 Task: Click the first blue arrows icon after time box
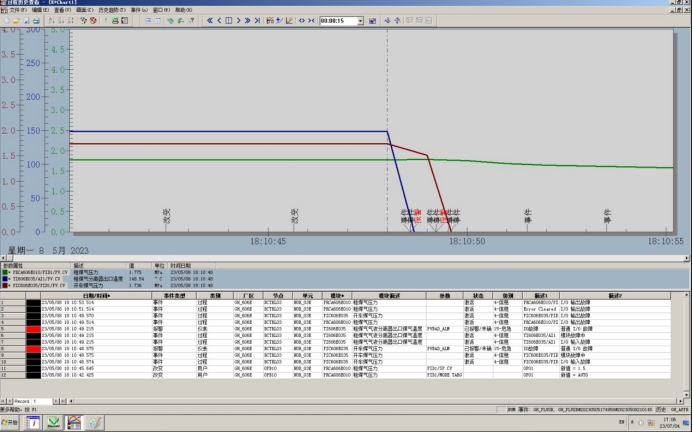(x=388, y=21)
